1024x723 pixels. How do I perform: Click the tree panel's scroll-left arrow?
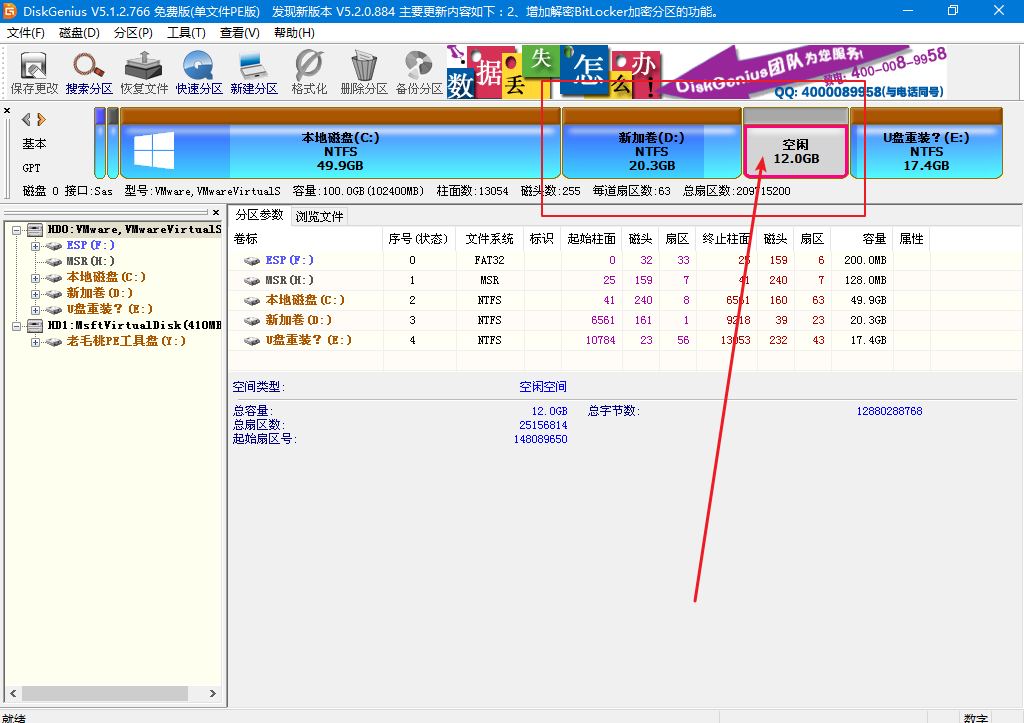click(13, 694)
